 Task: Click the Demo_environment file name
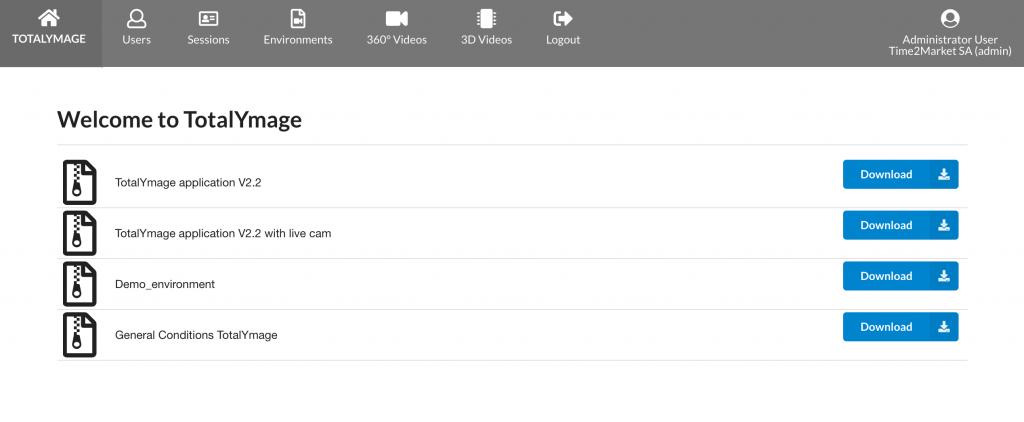coord(165,284)
